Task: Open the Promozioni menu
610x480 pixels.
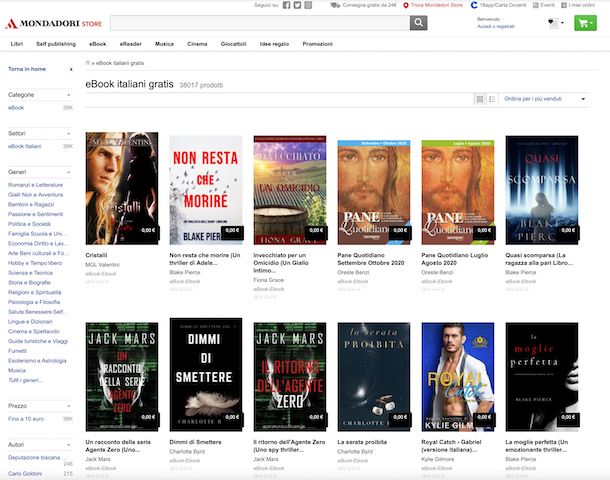Action: coord(317,44)
